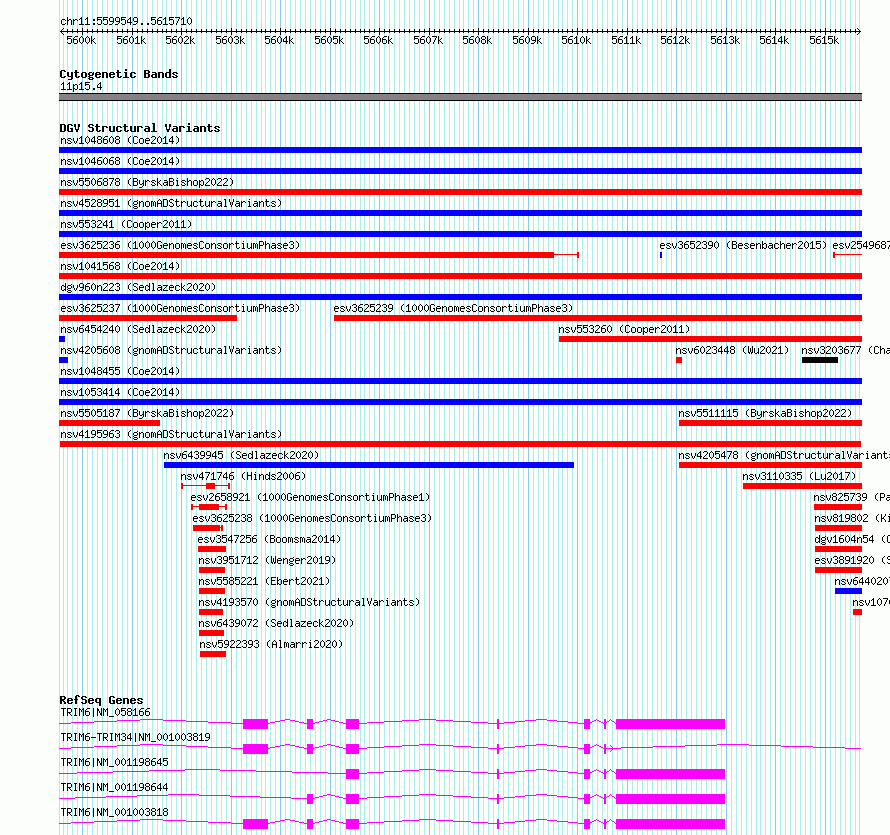890x835 pixels.
Task: Click the nsv471746 (Hinds2006) label
Action: tap(243, 476)
